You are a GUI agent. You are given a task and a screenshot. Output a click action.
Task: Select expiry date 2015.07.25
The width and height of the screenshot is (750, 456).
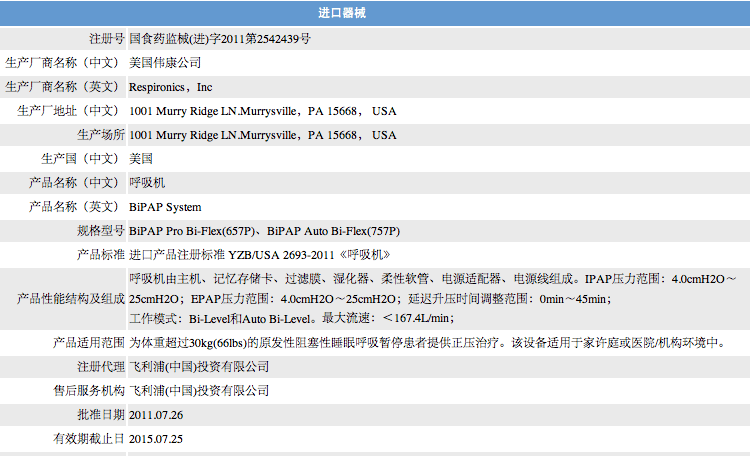(x=156, y=439)
